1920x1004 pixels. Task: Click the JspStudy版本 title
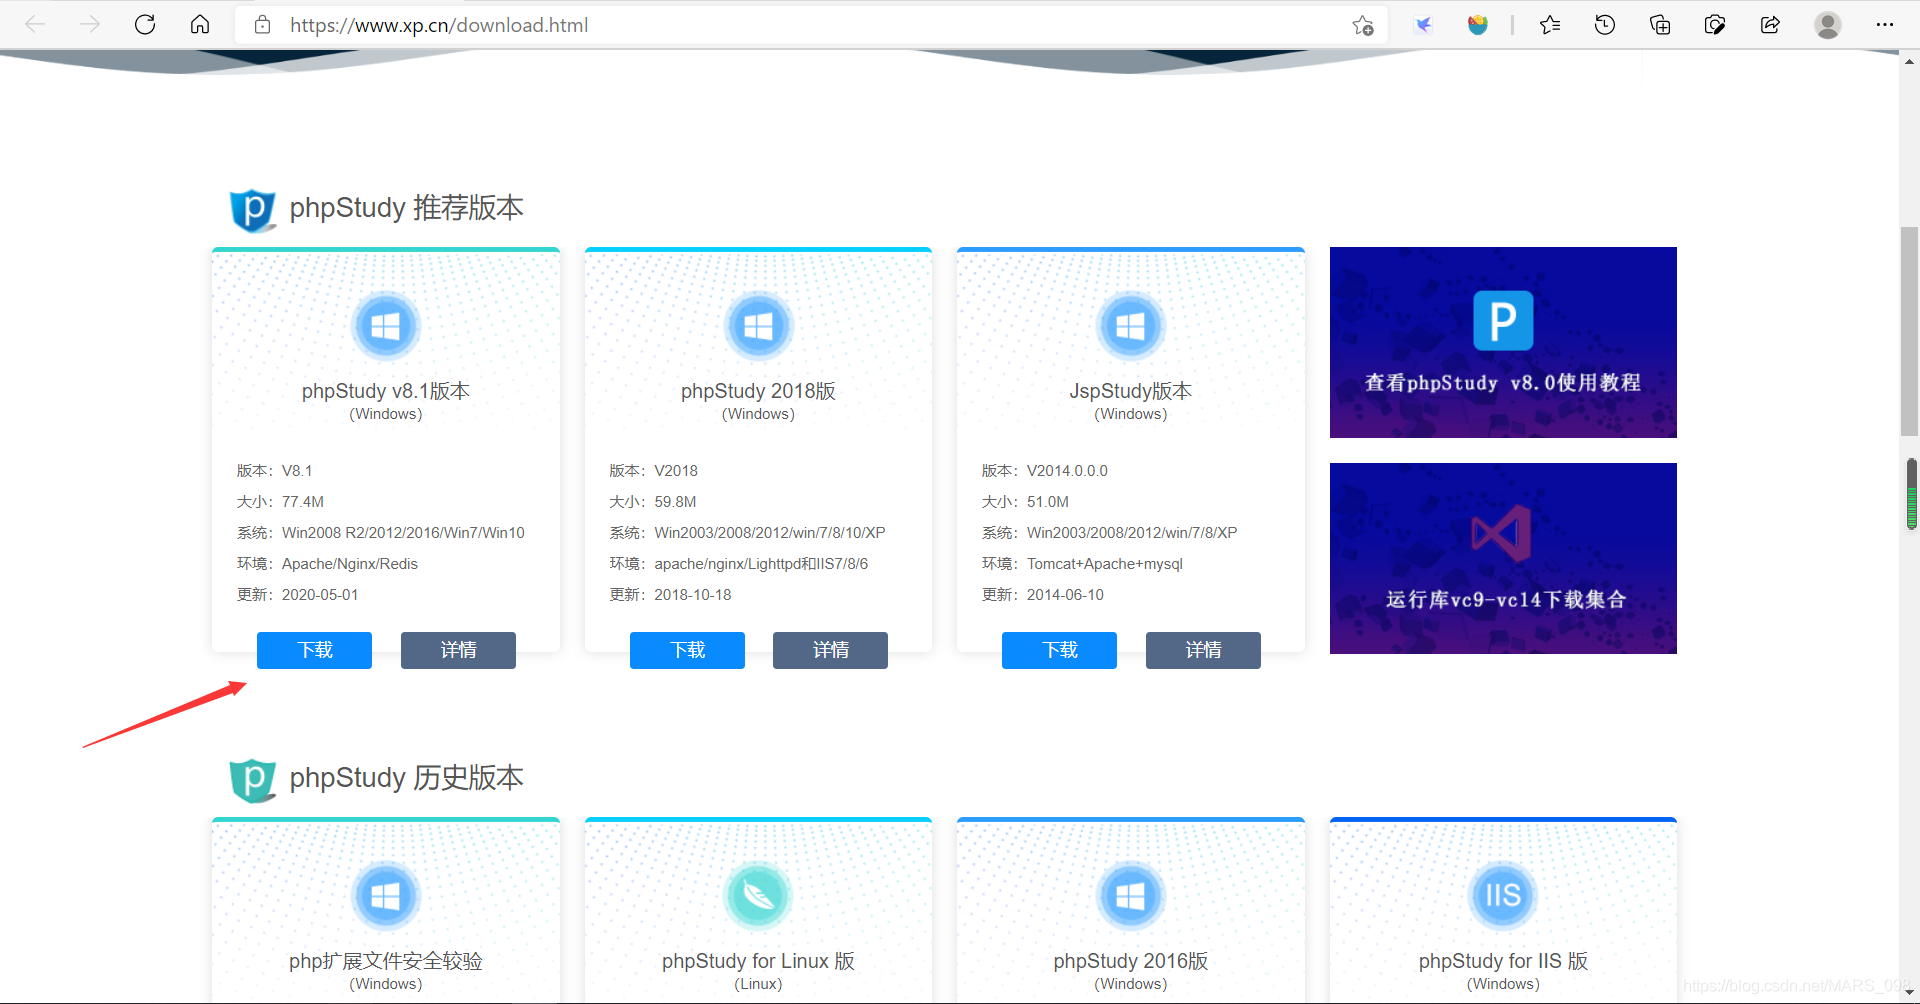[x=1131, y=391]
